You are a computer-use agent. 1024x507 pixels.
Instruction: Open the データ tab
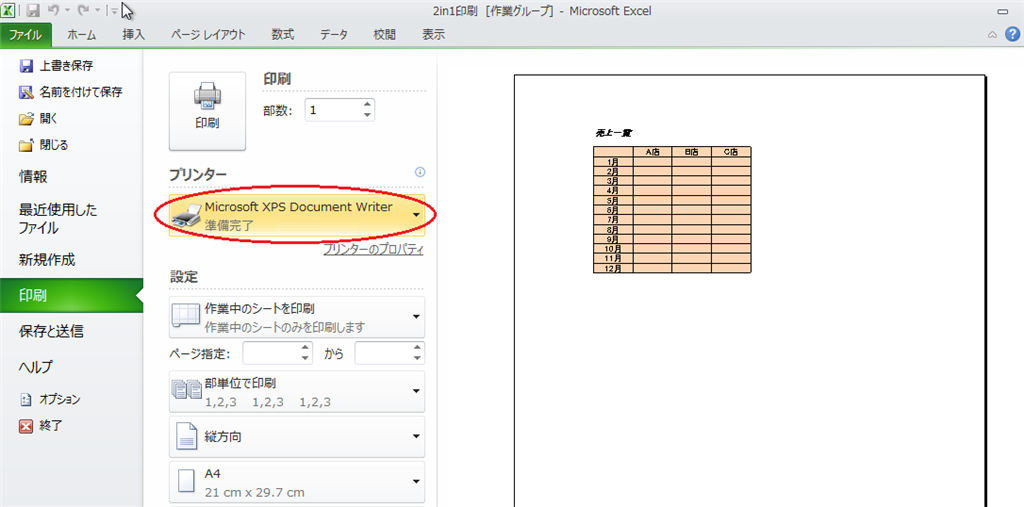(x=334, y=35)
